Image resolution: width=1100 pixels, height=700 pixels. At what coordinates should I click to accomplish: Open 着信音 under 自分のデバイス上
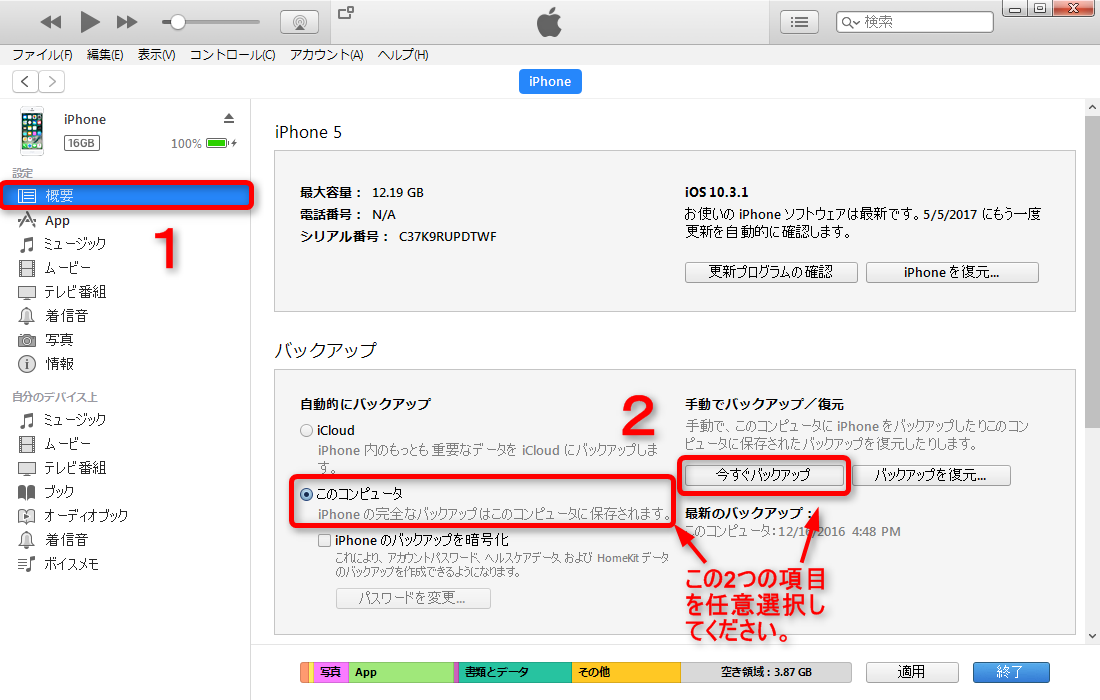(67, 540)
